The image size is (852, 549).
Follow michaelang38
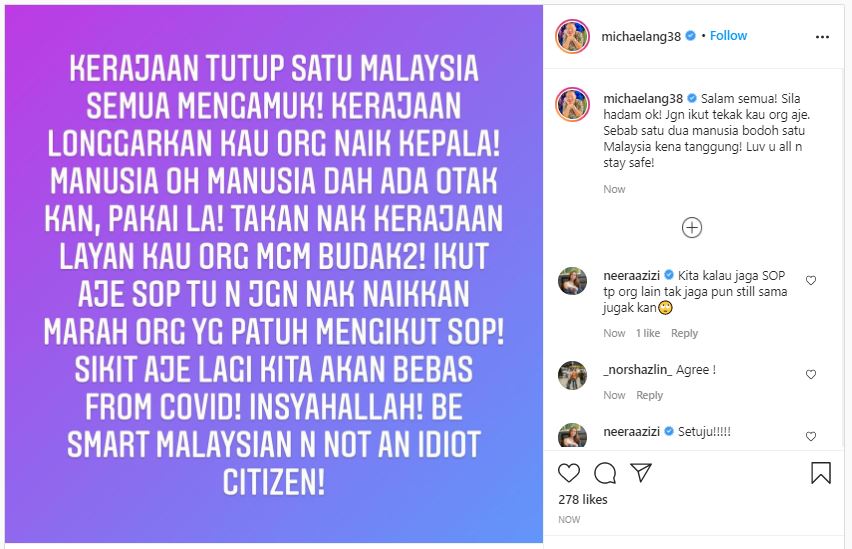728,36
